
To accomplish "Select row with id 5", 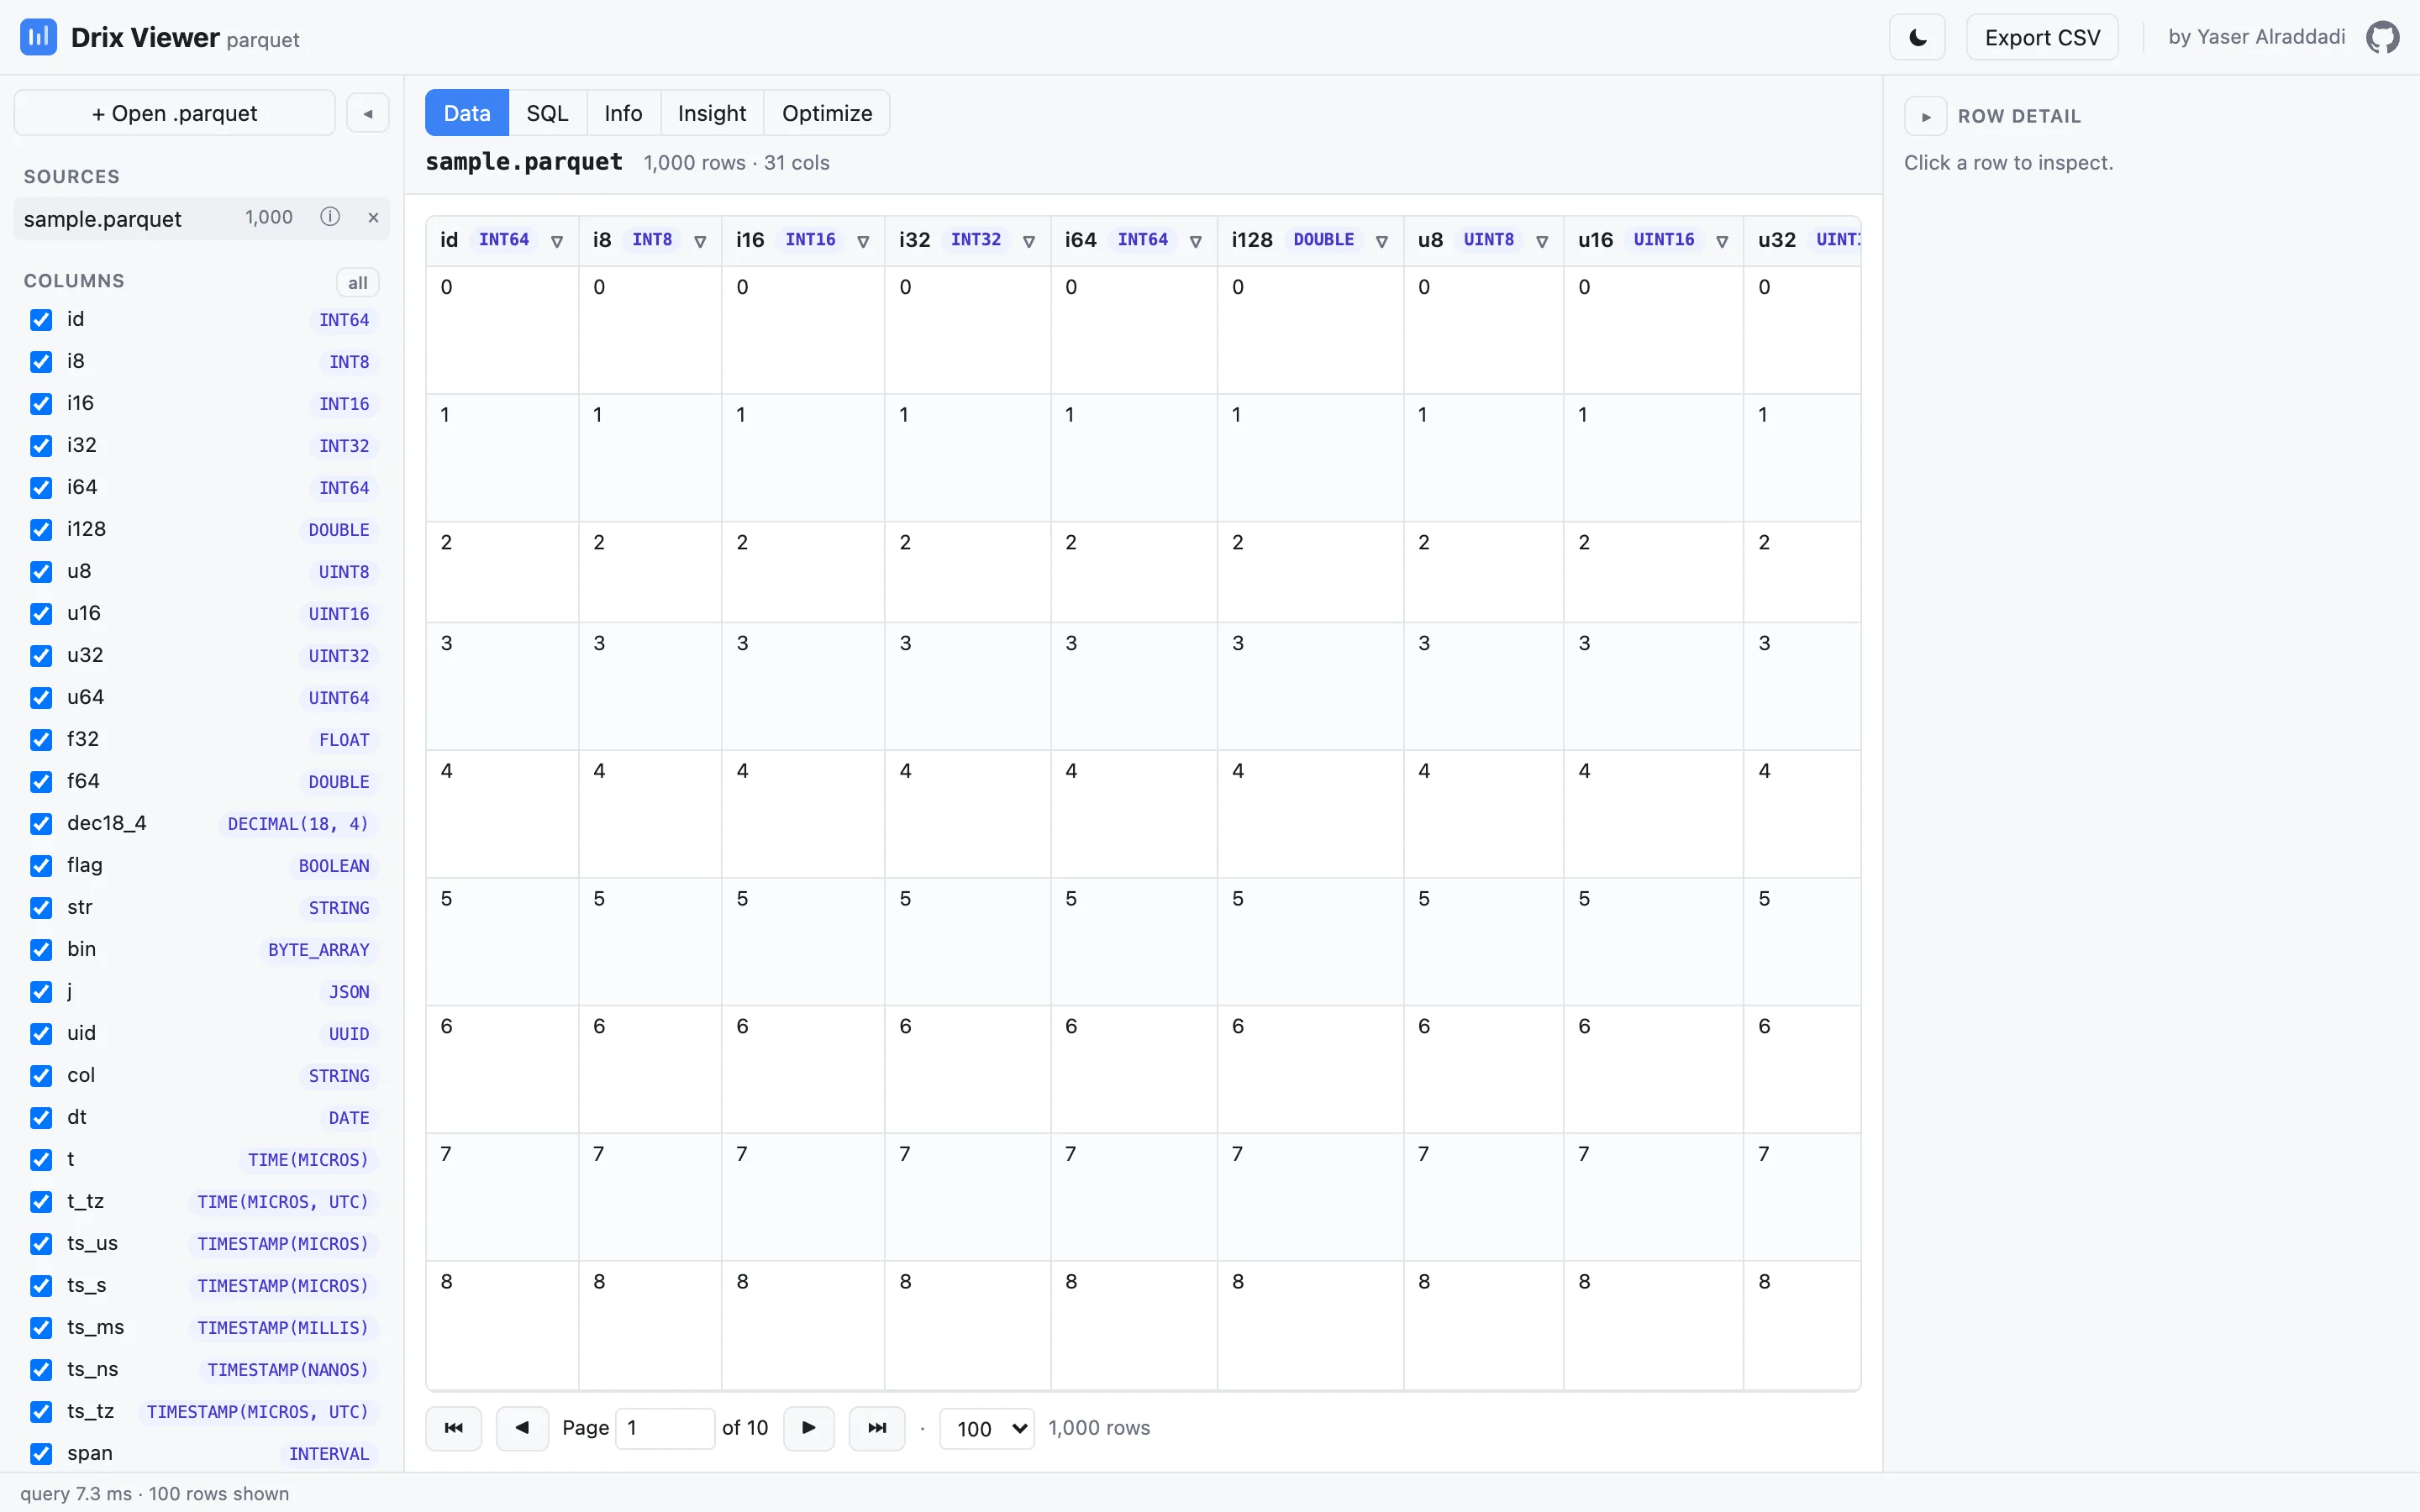I will tap(1143, 942).
